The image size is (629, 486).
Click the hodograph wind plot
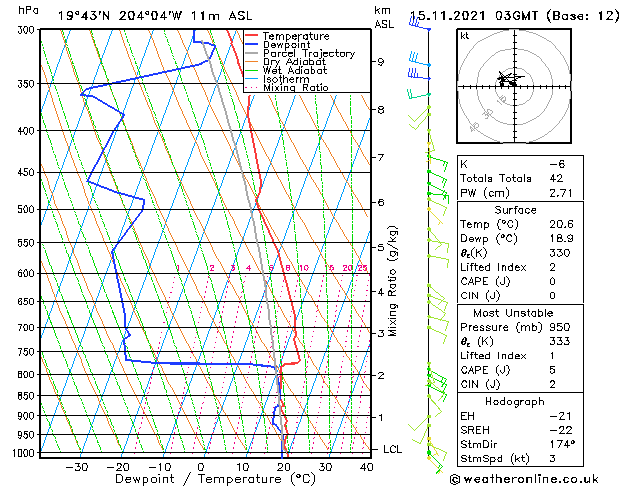click(x=514, y=86)
